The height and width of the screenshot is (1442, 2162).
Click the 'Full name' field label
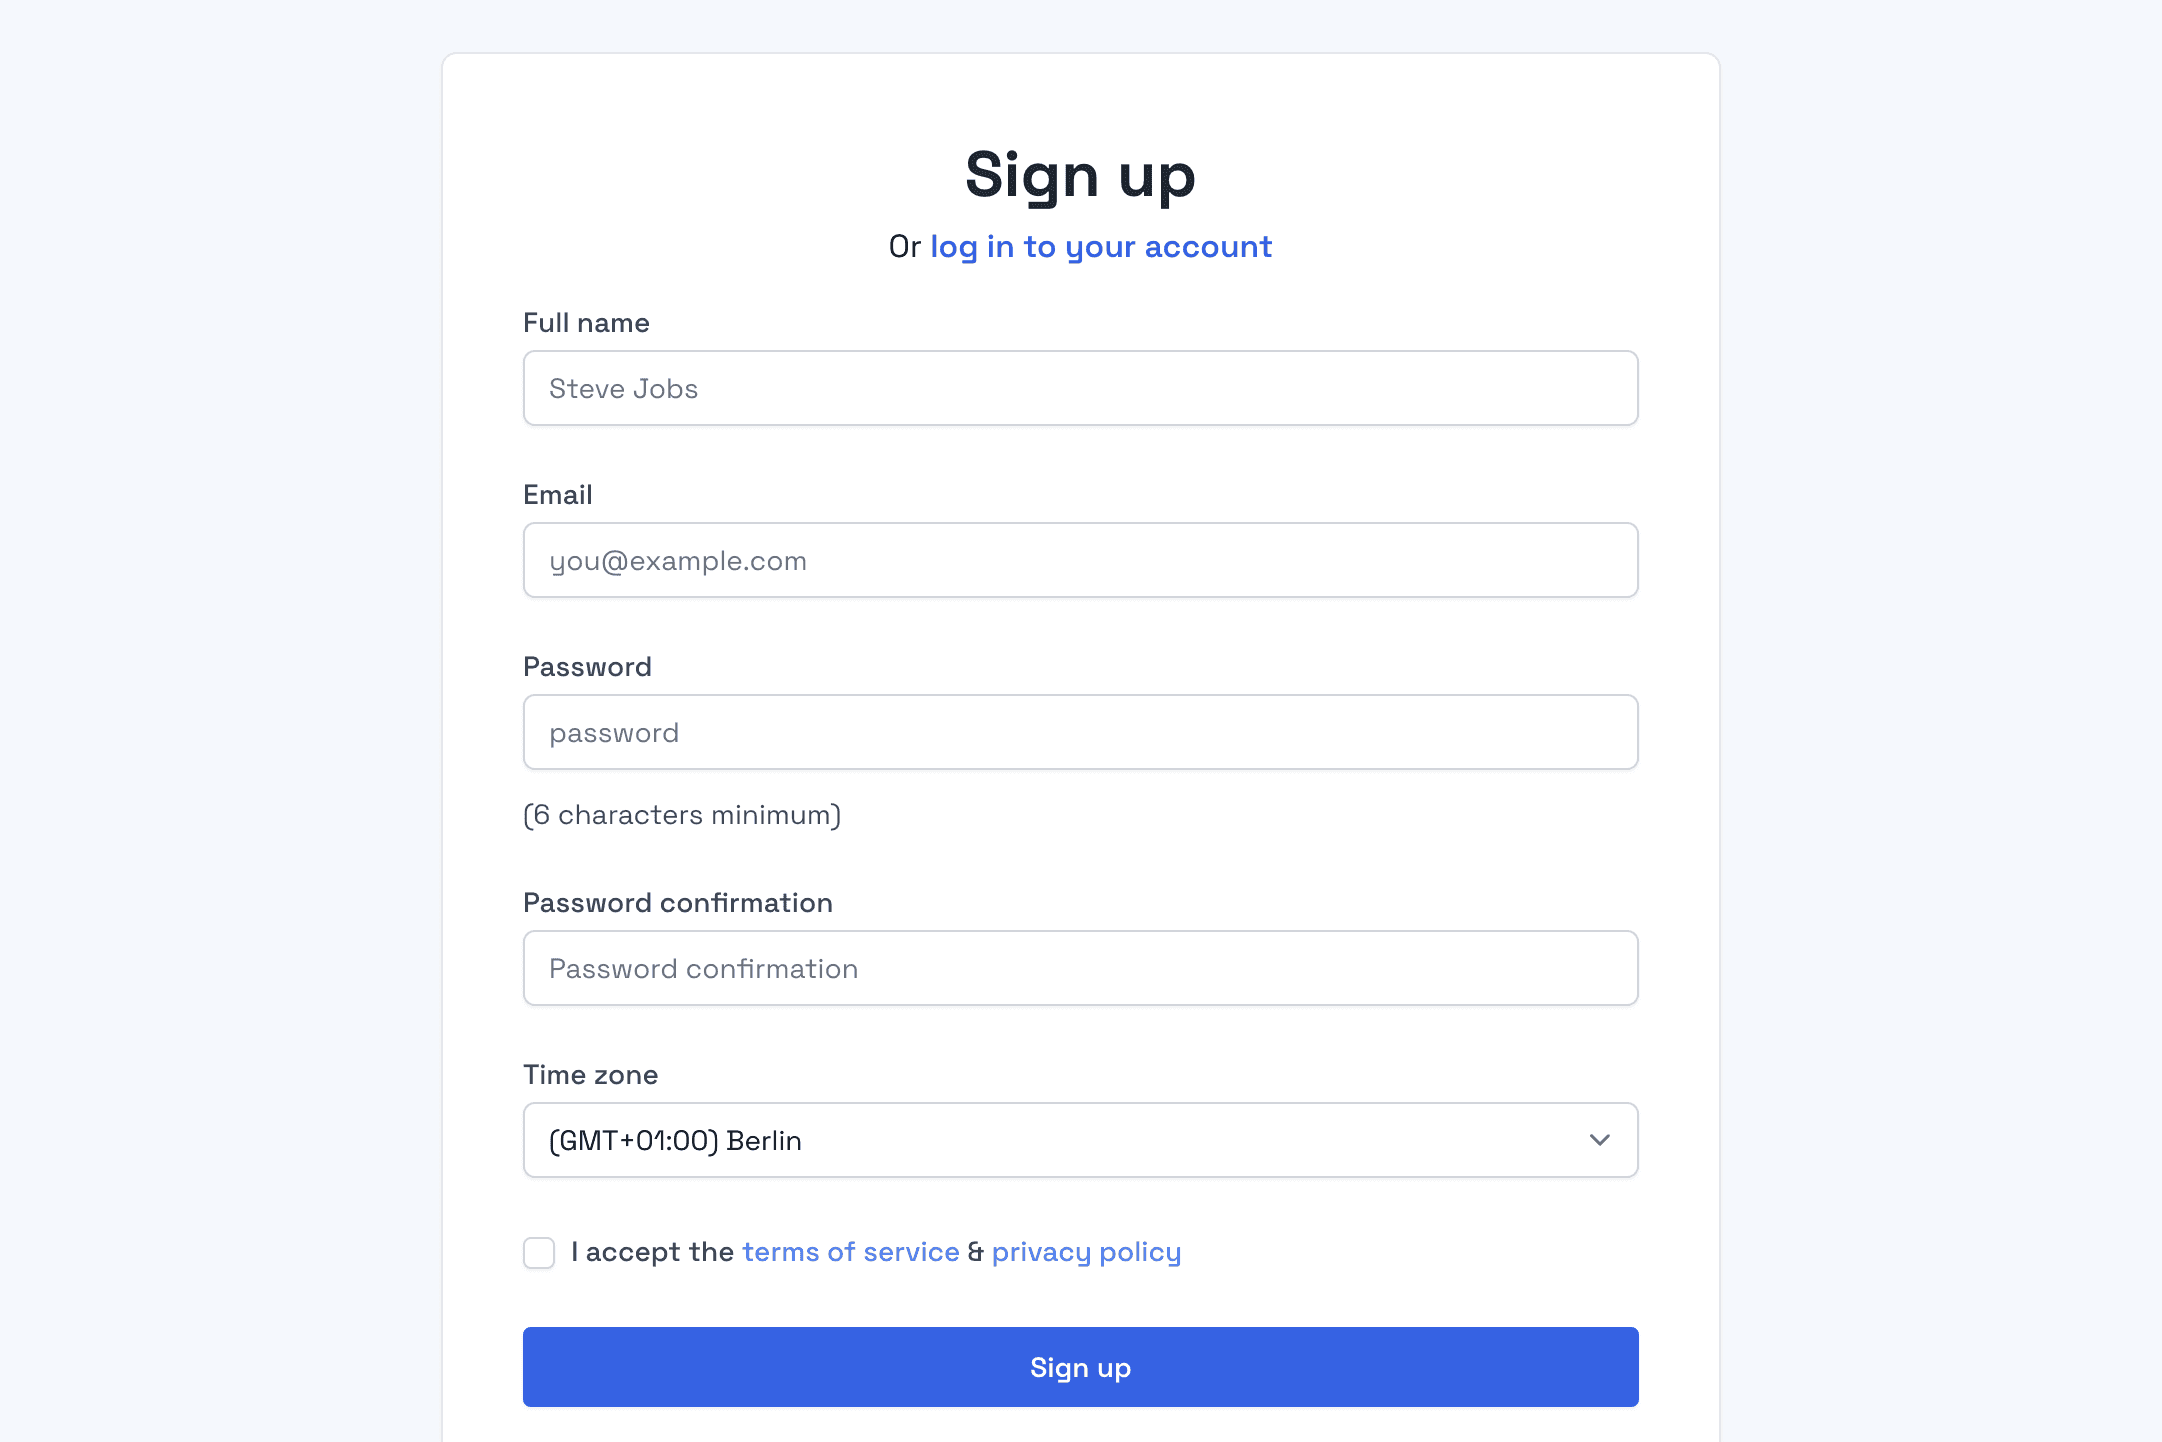pos(586,323)
